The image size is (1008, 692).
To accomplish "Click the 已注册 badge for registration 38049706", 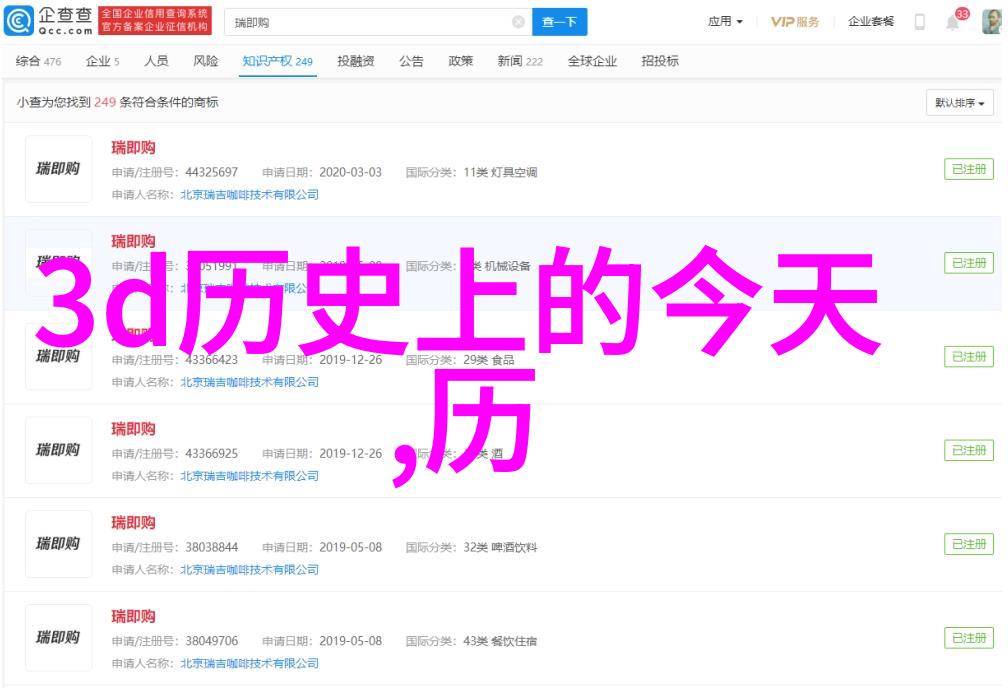I will pos(969,638).
